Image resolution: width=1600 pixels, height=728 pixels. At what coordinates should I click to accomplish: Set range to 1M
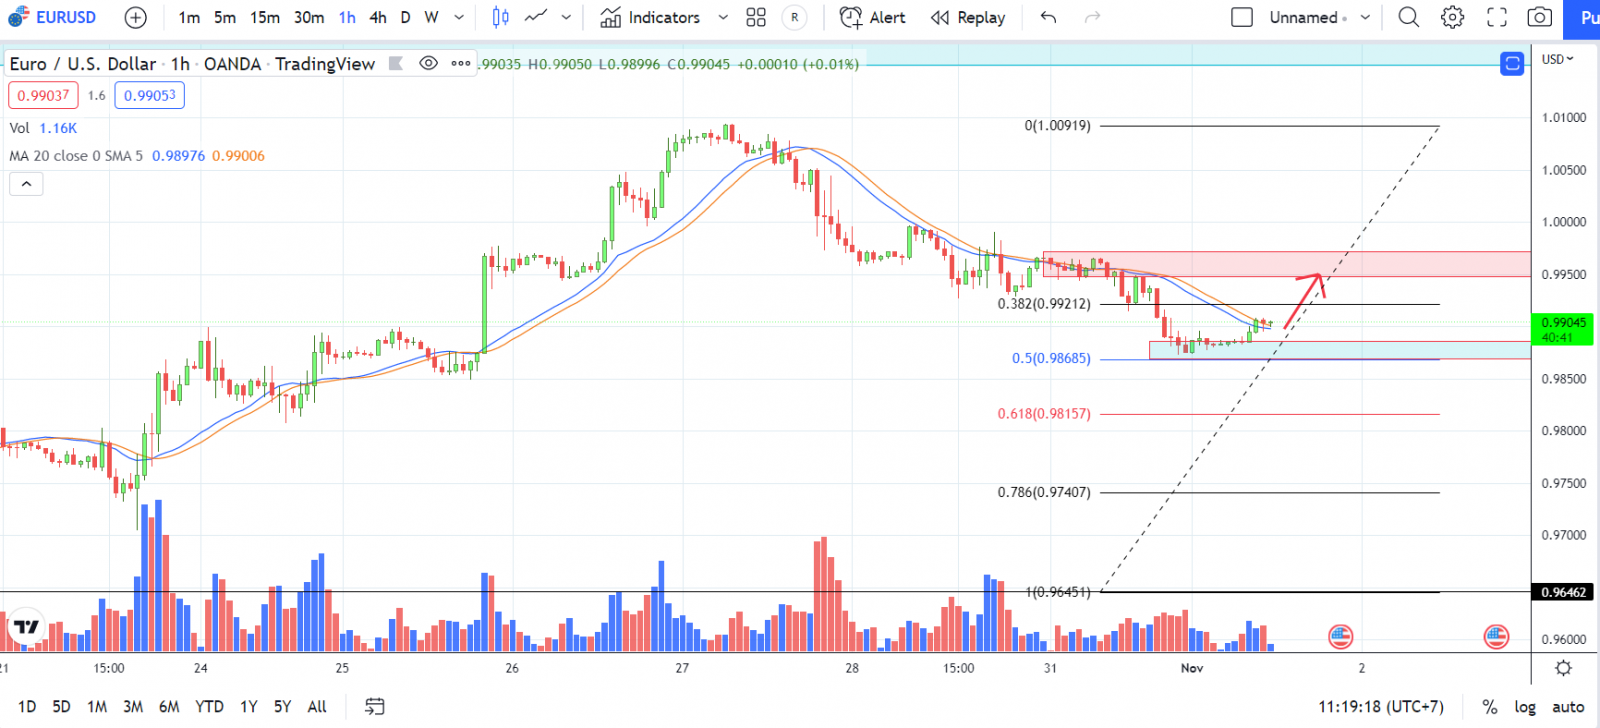click(97, 706)
